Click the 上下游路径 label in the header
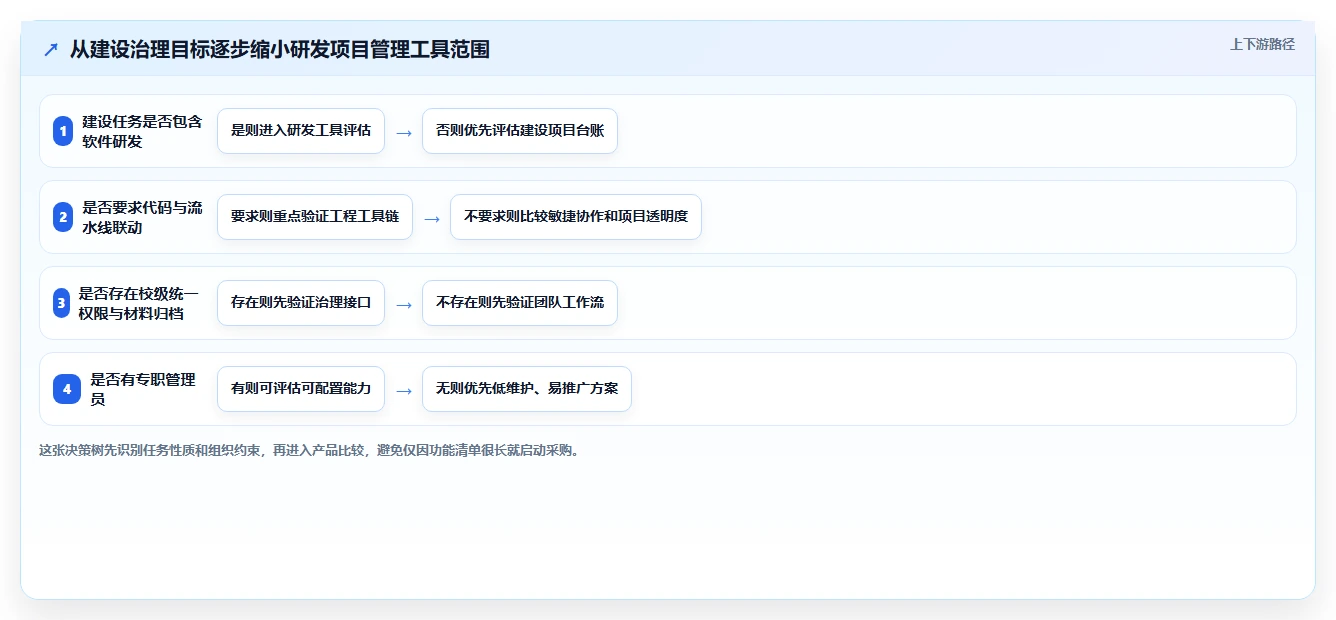 (1262, 44)
